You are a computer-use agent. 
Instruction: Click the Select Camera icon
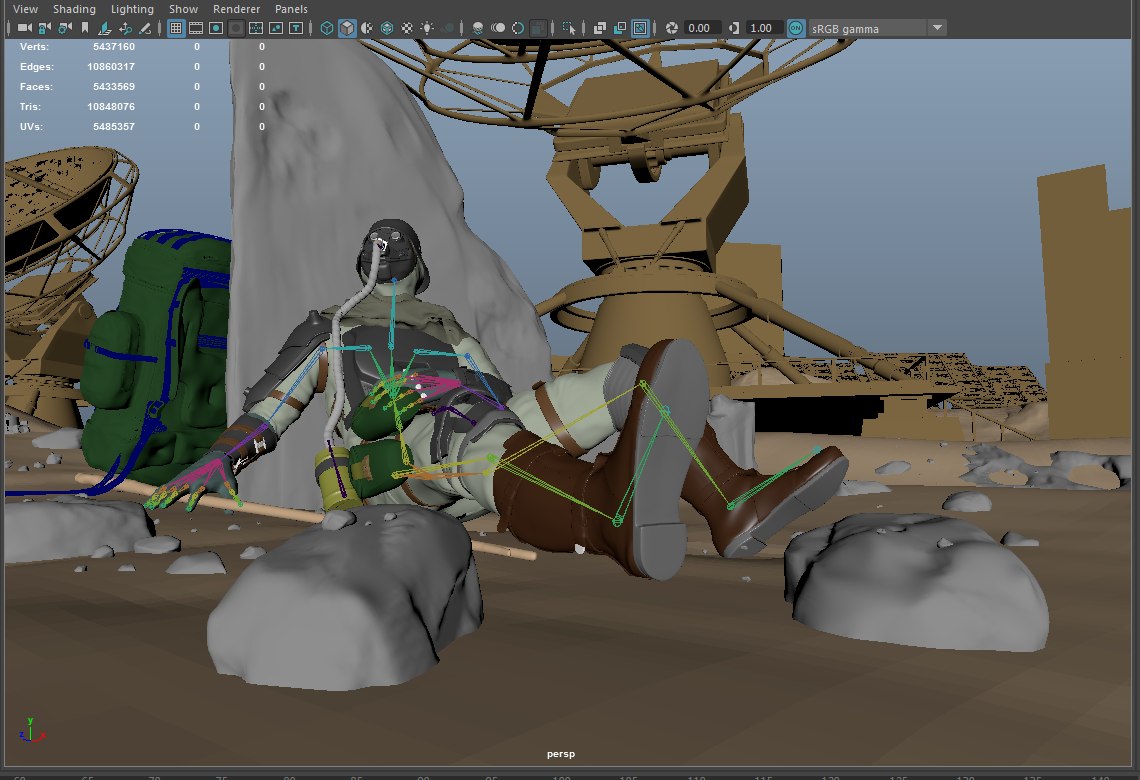pyautogui.click(x=22, y=28)
